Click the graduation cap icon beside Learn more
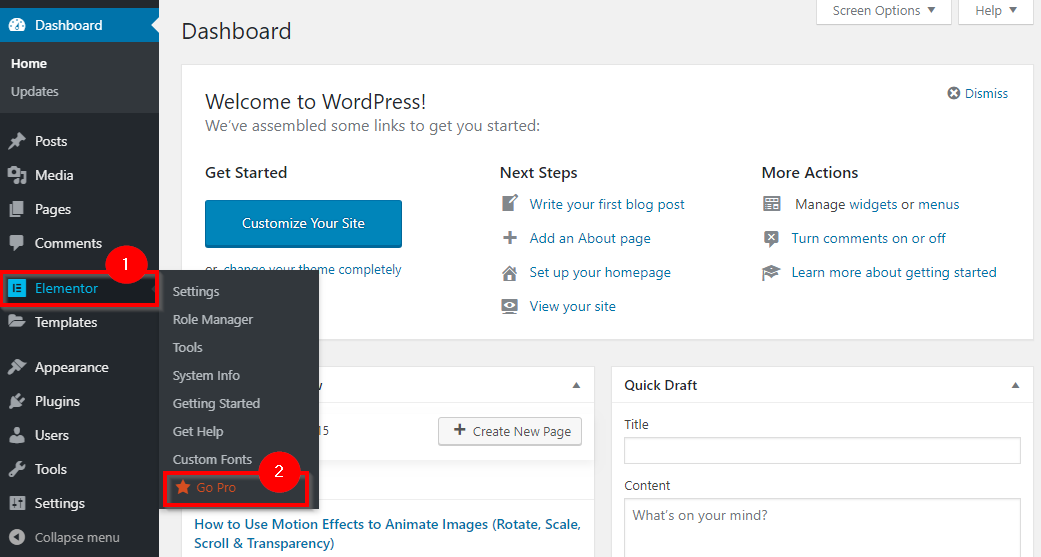Image resolution: width=1041 pixels, height=557 pixels. (x=771, y=272)
